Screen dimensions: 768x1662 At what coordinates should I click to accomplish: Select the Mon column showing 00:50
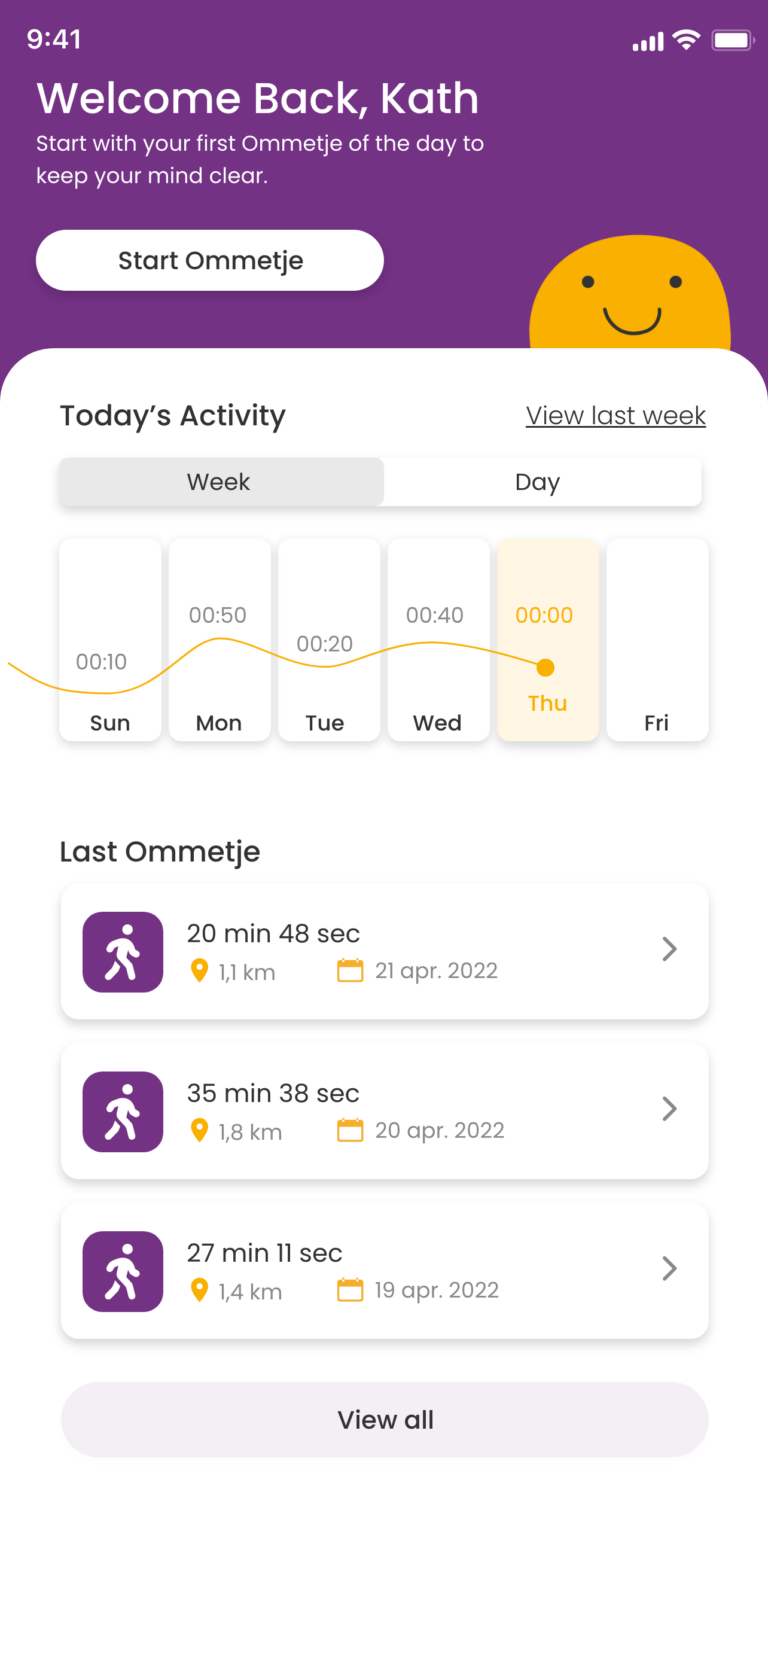(x=219, y=640)
